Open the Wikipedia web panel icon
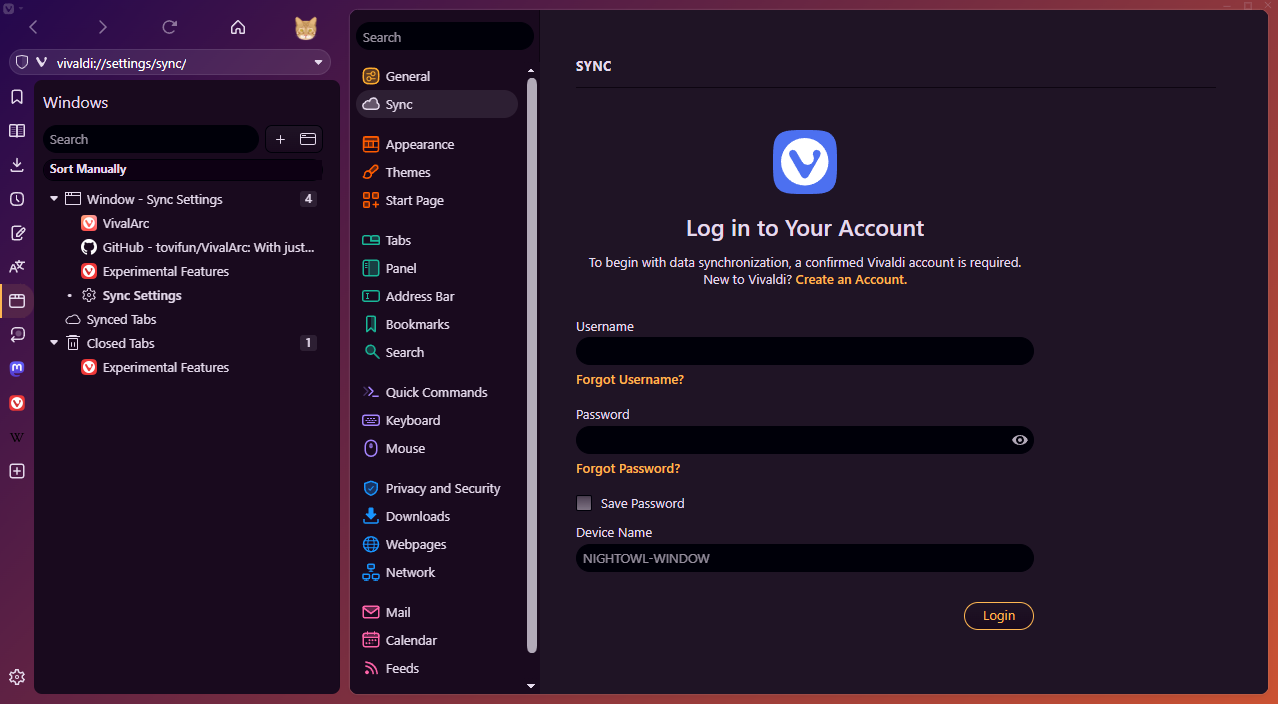The height and width of the screenshot is (704, 1278). (x=17, y=437)
